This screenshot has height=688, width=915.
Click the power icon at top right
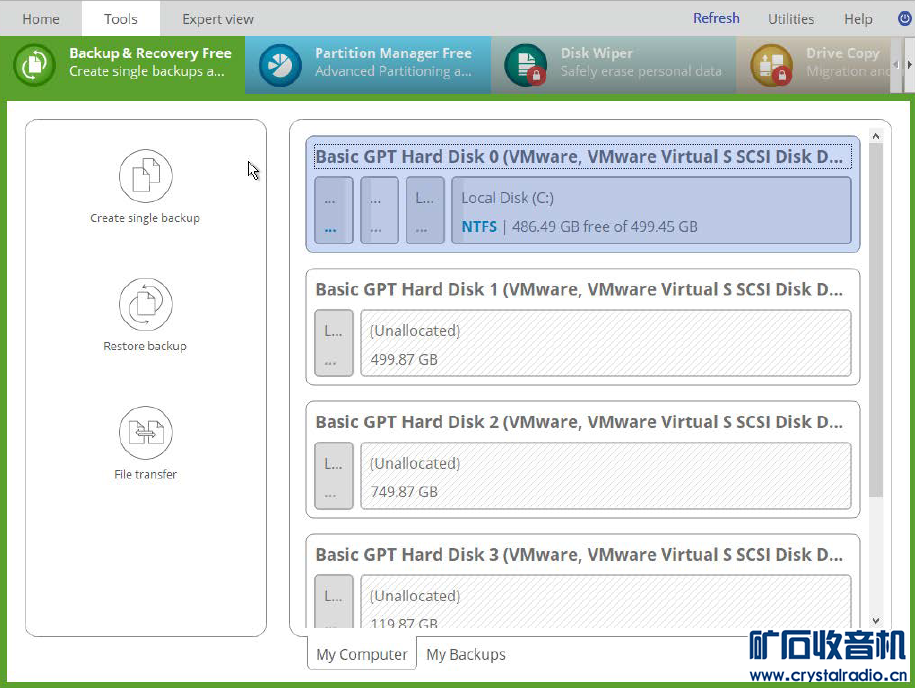pyautogui.click(x=904, y=19)
